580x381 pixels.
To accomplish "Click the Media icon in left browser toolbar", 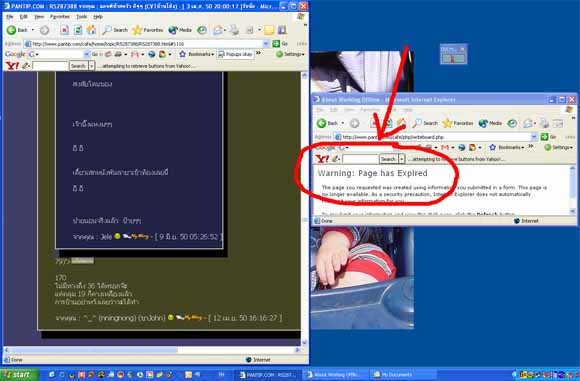I will pos(180,30).
